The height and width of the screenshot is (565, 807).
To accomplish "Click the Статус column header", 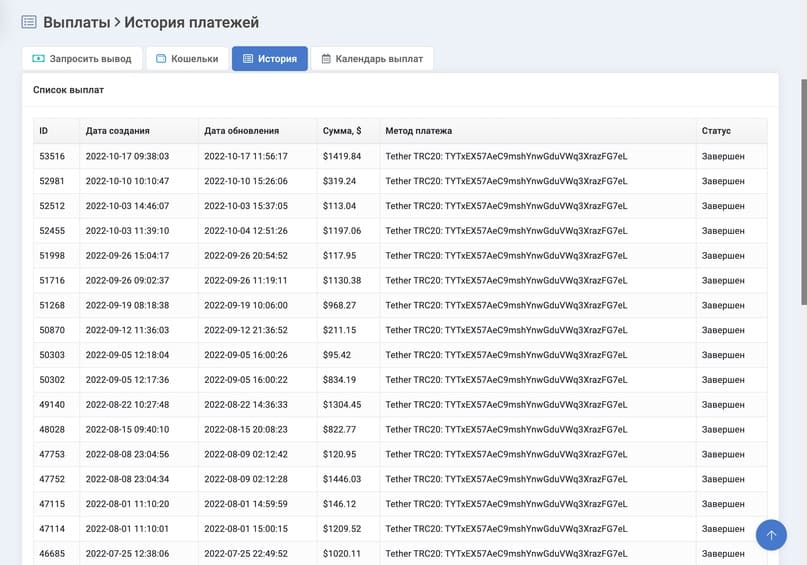I will coord(716,131).
